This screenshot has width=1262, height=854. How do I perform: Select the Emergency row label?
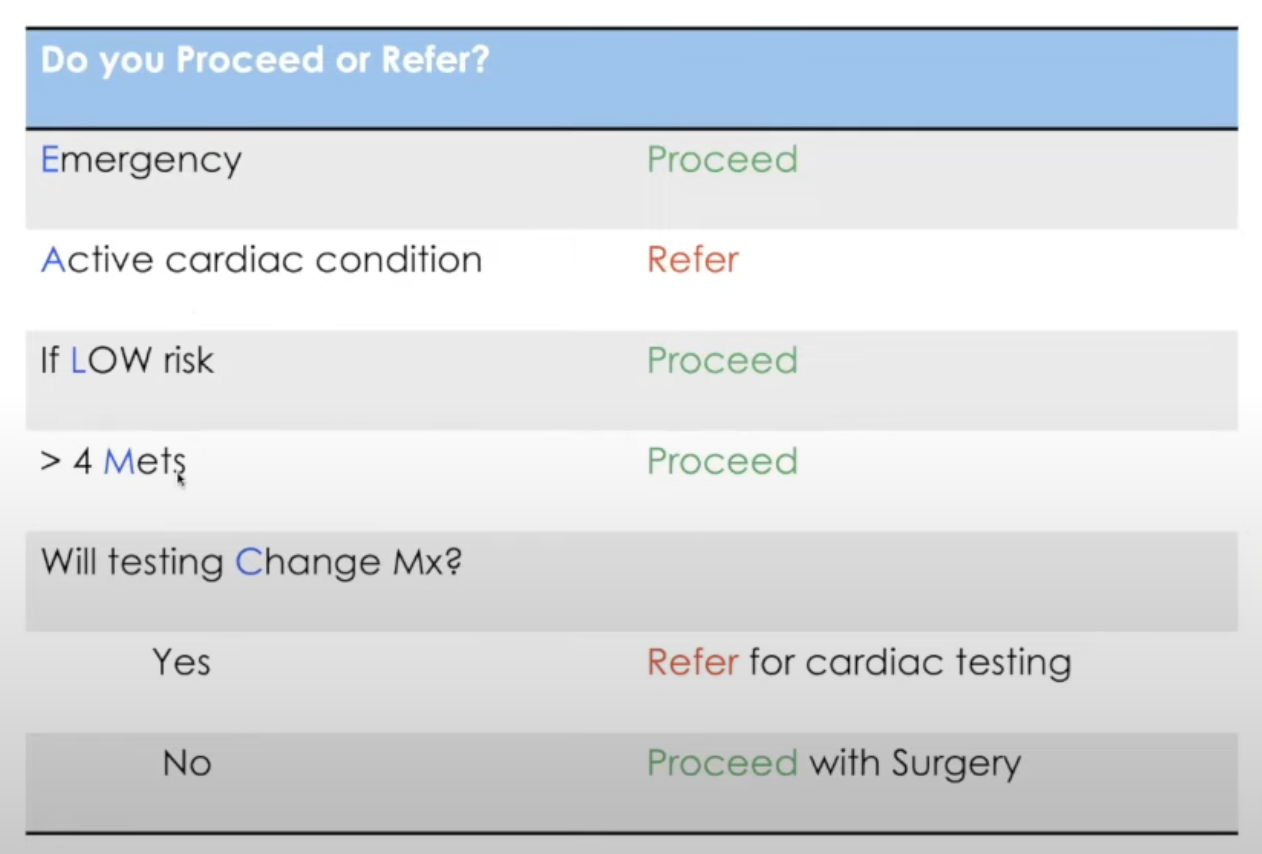tap(141, 161)
